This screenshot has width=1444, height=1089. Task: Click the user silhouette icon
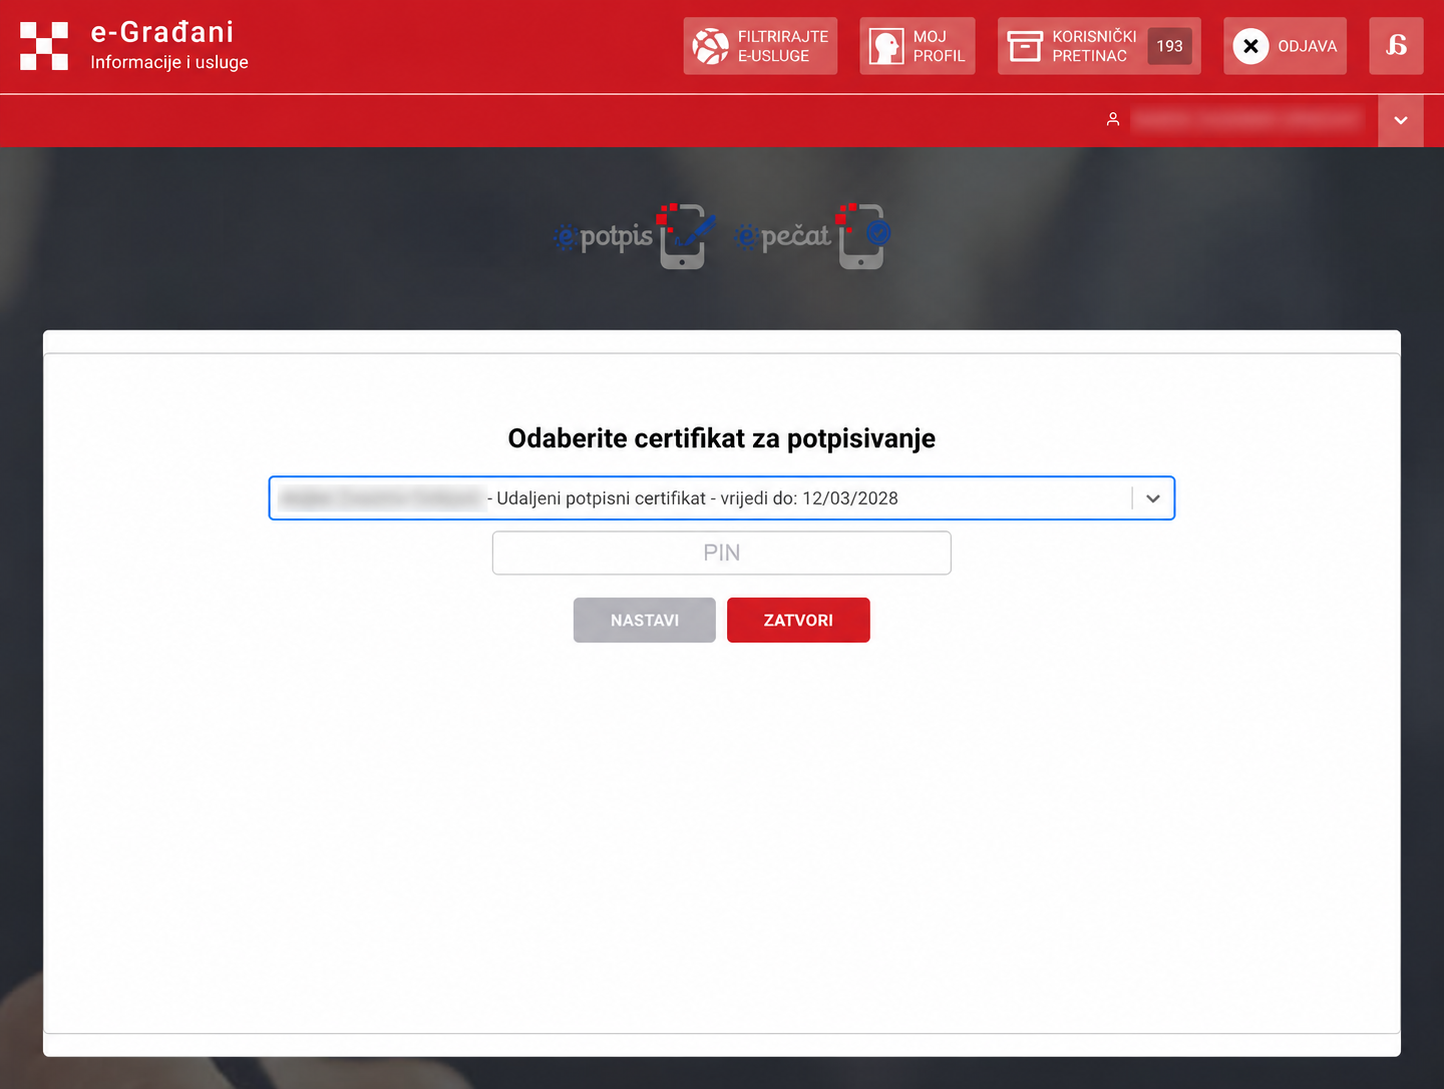pyautogui.click(x=1113, y=119)
